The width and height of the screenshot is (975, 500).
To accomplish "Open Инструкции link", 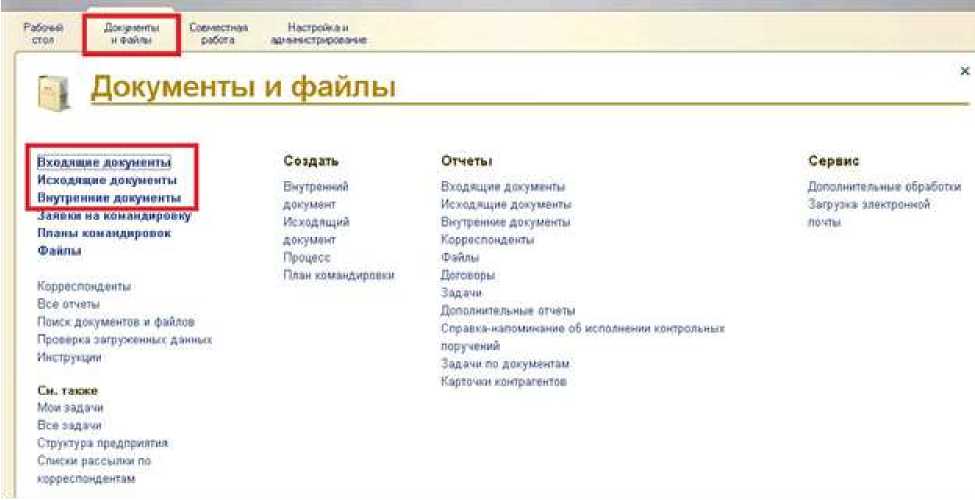I will tap(69, 358).
